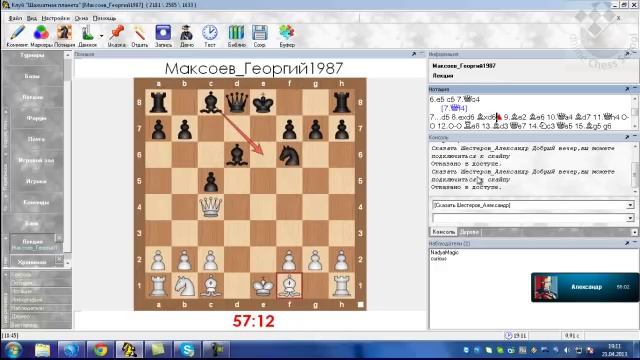This screenshot has height=360, width=640.
Task: Click the red pushpin pointer tool
Action: [117, 33]
